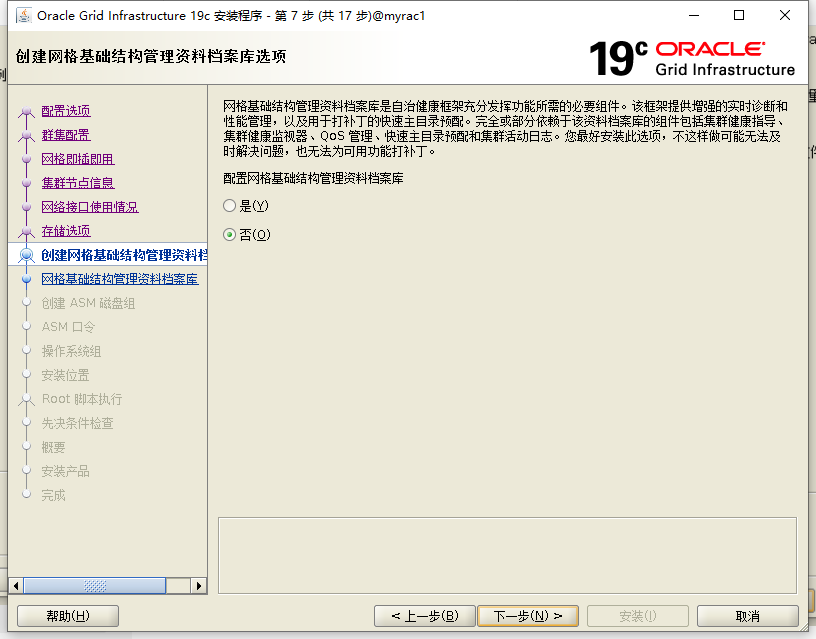Jump to 集群节点信息 step
This screenshot has height=639, width=816.
[x=78, y=183]
